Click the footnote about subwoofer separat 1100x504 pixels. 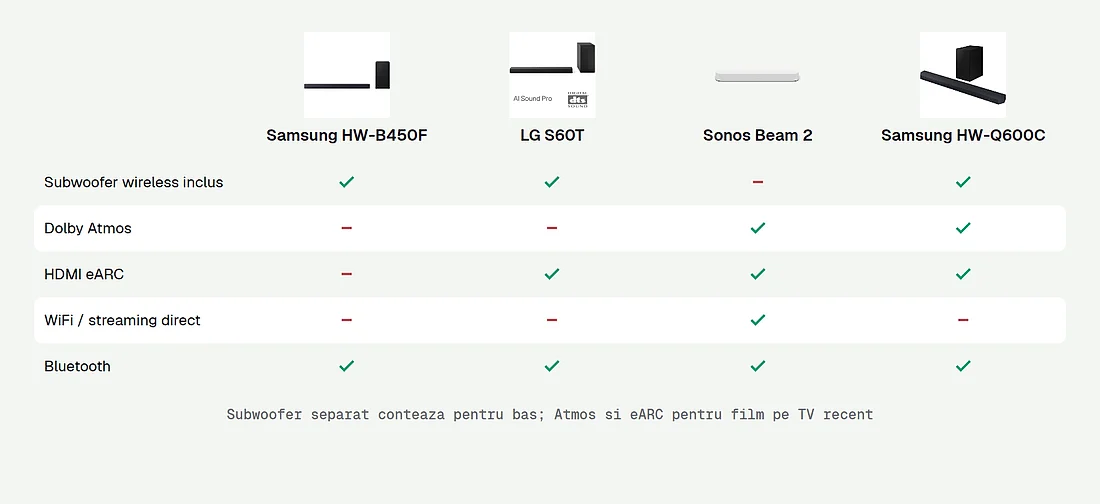550,414
